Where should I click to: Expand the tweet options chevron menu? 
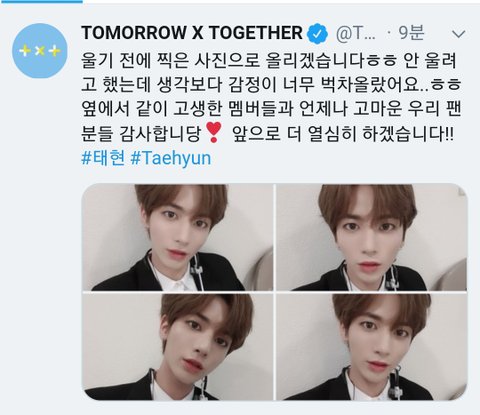(x=459, y=34)
